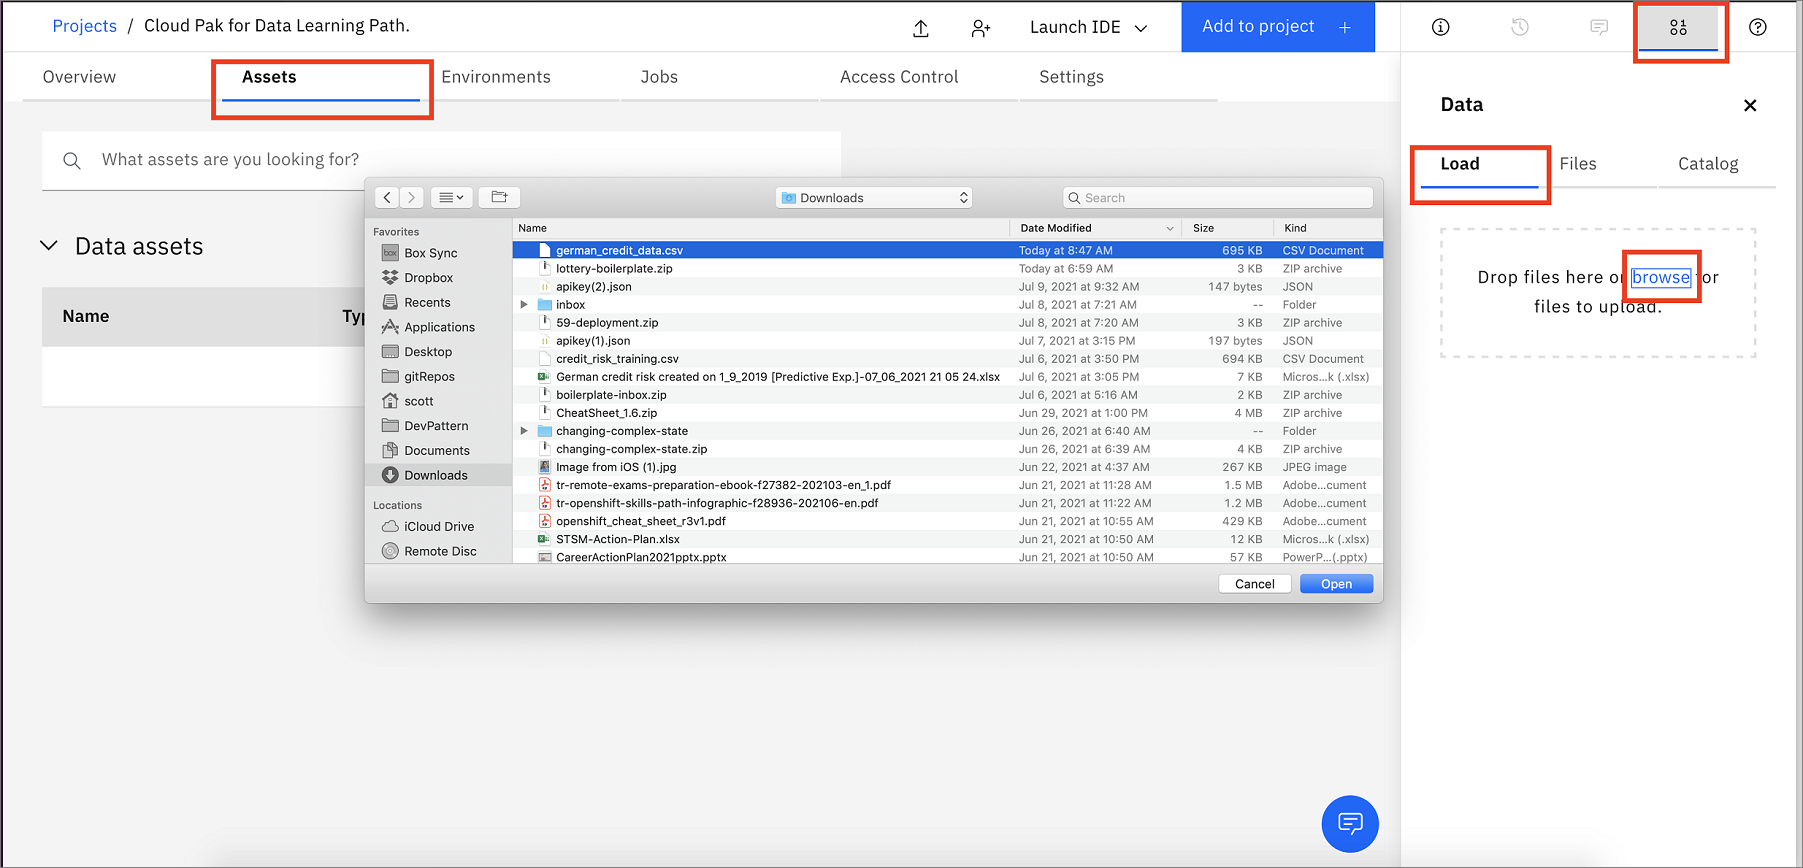Click the add collaborator icon
This screenshot has height=868, width=1803.
click(980, 28)
